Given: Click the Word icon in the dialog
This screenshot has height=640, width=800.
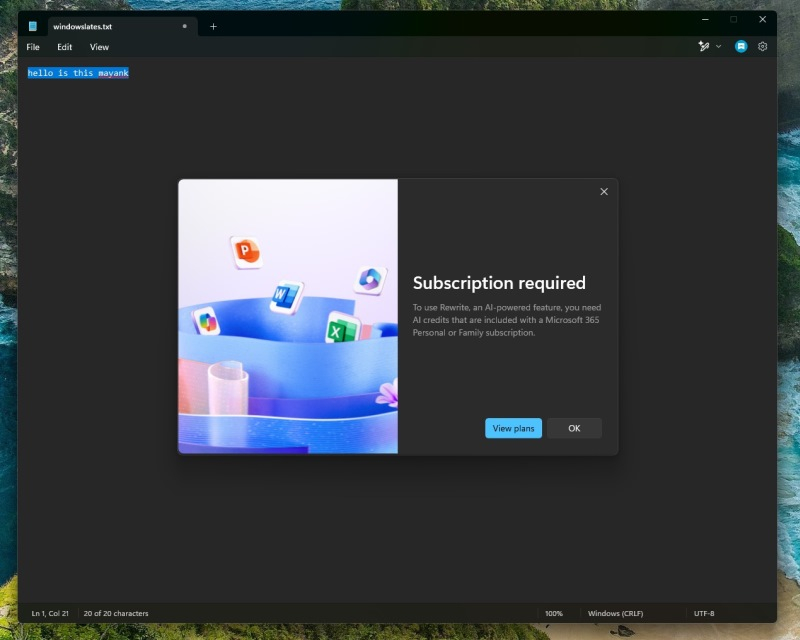Looking at the screenshot, I should (285, 296).
